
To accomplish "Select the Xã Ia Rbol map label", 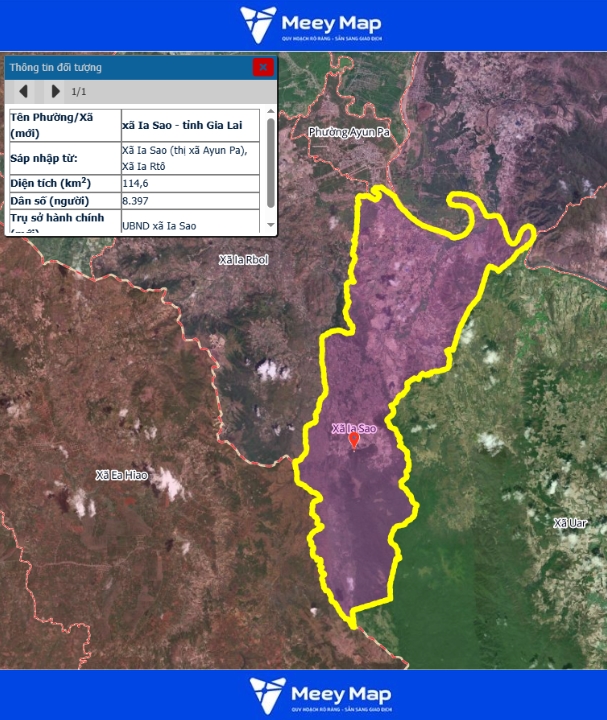I will pos(244,260).
